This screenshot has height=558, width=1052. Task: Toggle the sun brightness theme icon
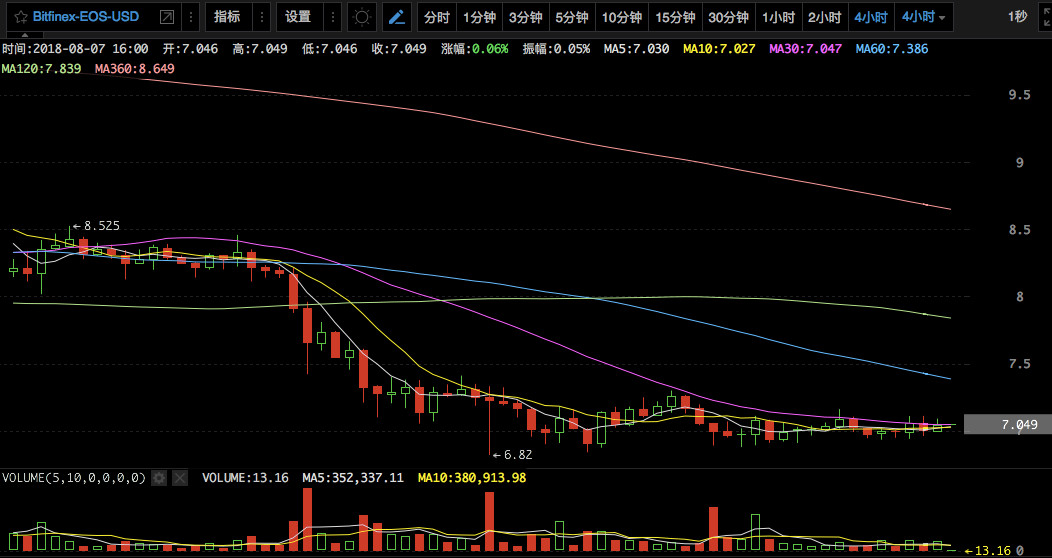pos(362,17)
